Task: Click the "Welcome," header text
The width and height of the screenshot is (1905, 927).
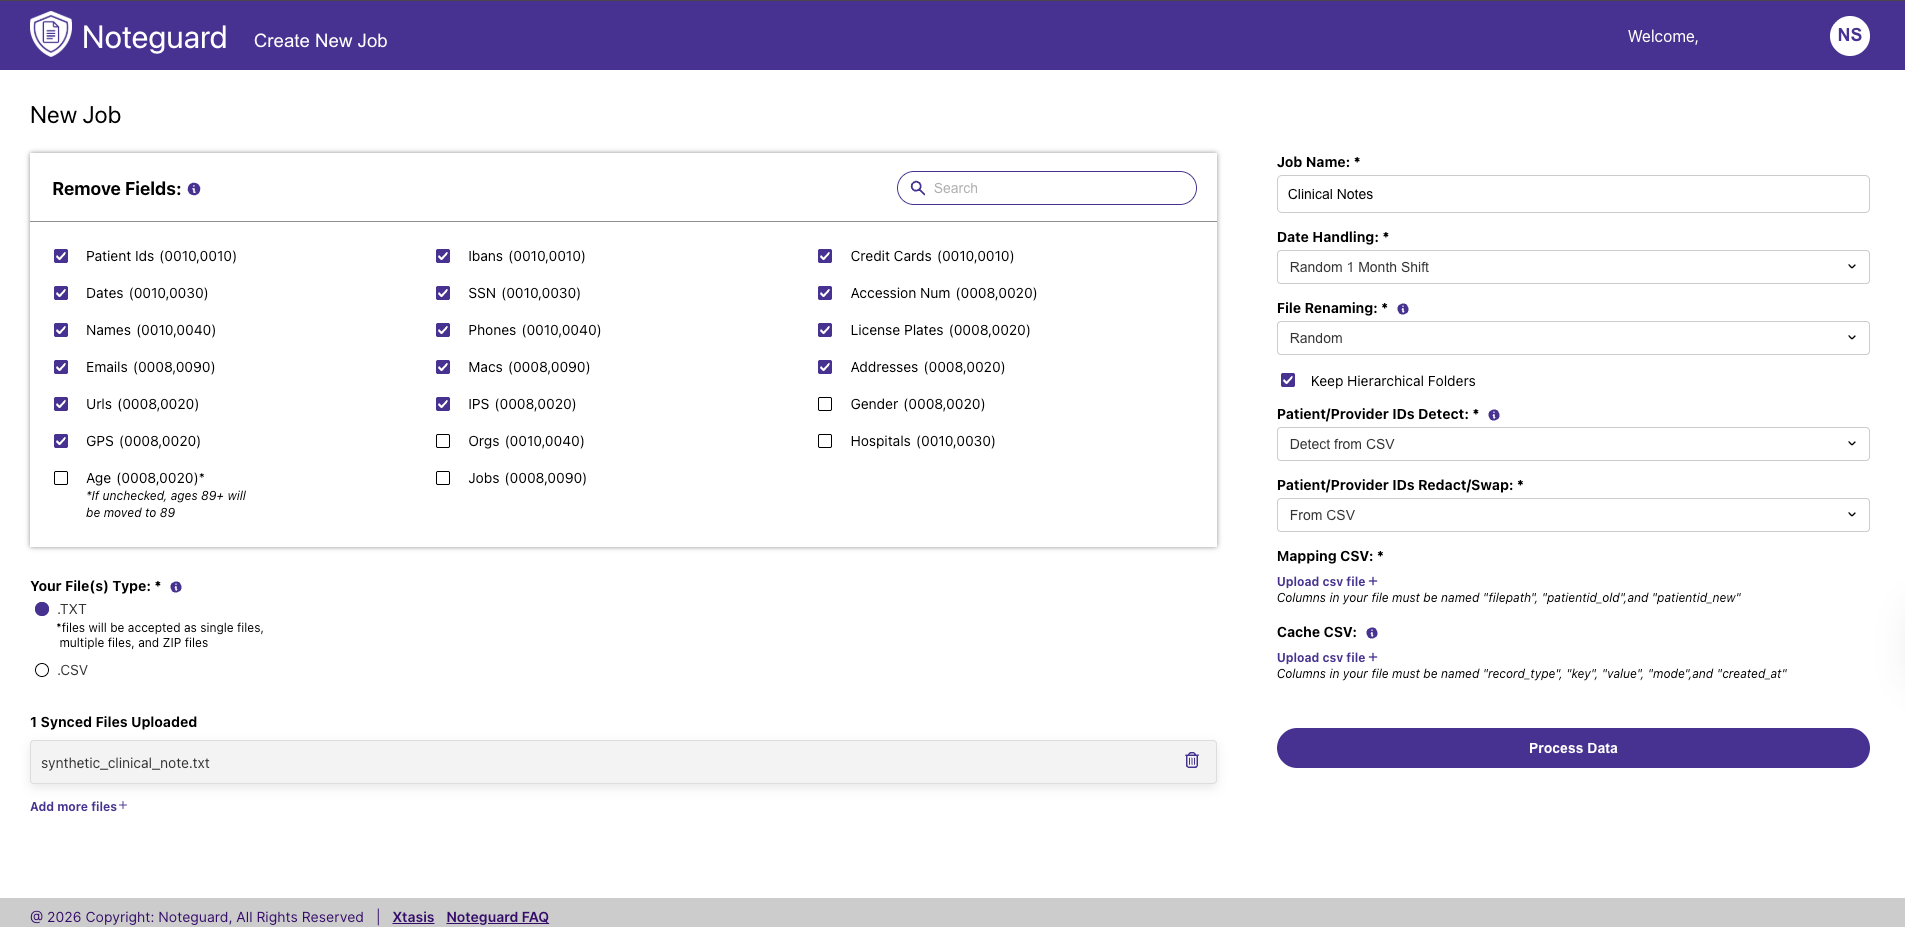Action: (1663, 37)
